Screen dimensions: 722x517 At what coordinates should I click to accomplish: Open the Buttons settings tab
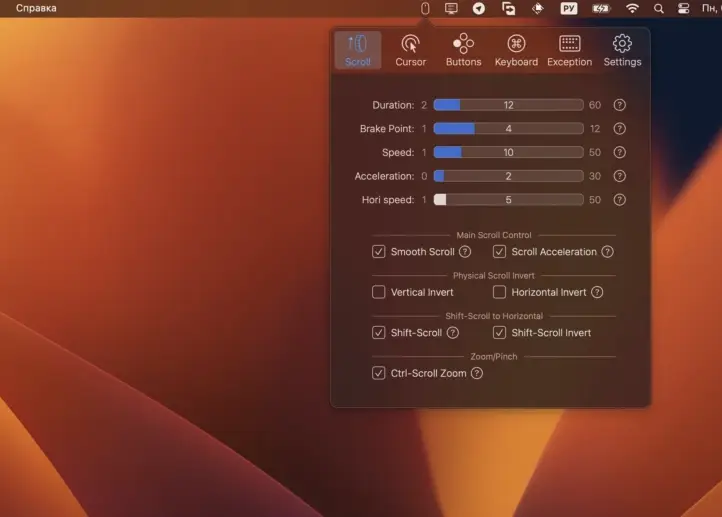[463, 50]
